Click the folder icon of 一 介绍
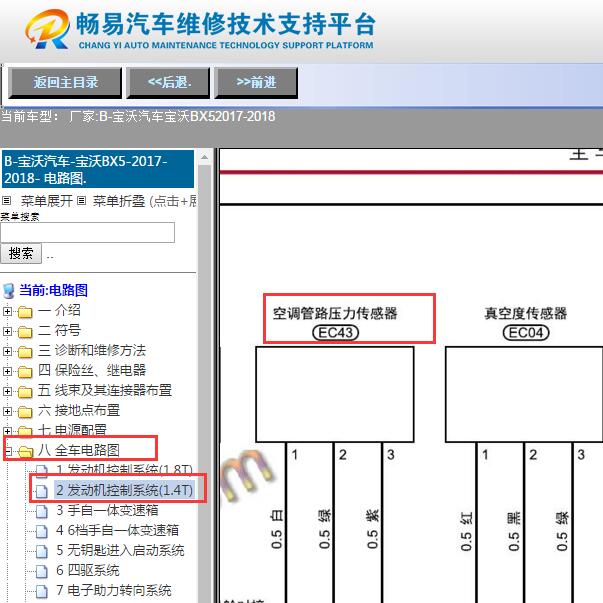This screenshot has width=603, height=603. pyautogui.click(x=25, y=311)
